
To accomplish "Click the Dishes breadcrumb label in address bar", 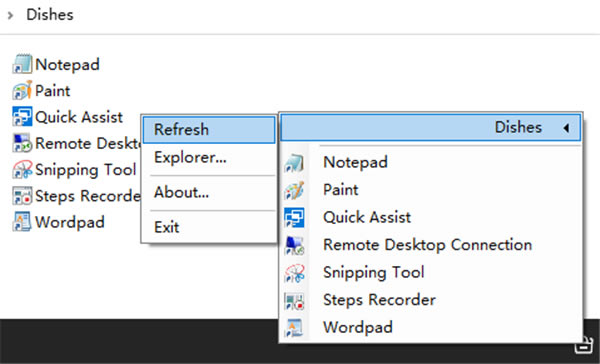I will click(50, 15).
